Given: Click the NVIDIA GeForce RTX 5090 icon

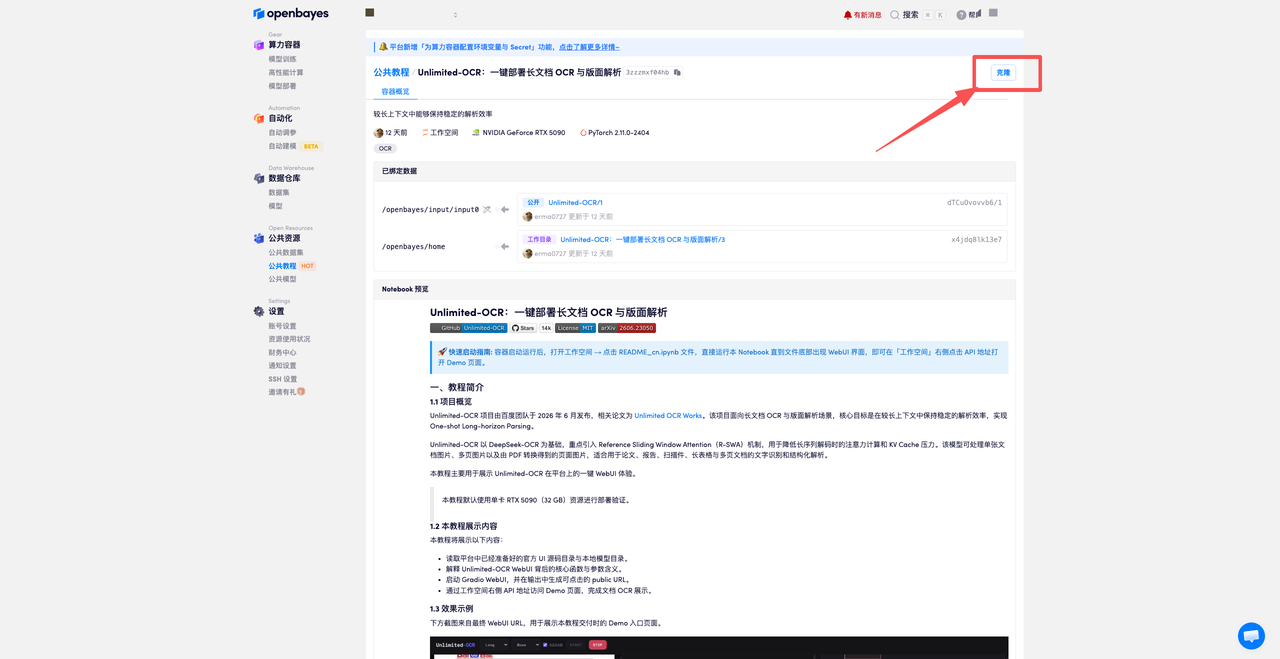Looking at the screenshot, I should pyautogui.click(x=476, y=133).
